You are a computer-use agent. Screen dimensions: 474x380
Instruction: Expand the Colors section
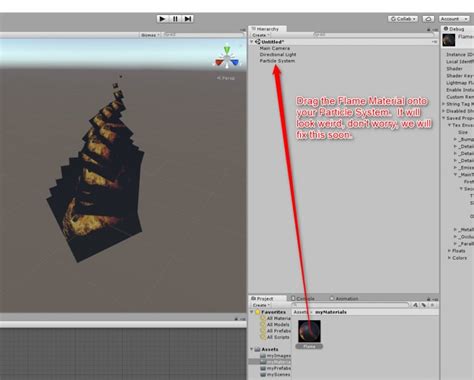pyautogui.click(x=449, y=258)
